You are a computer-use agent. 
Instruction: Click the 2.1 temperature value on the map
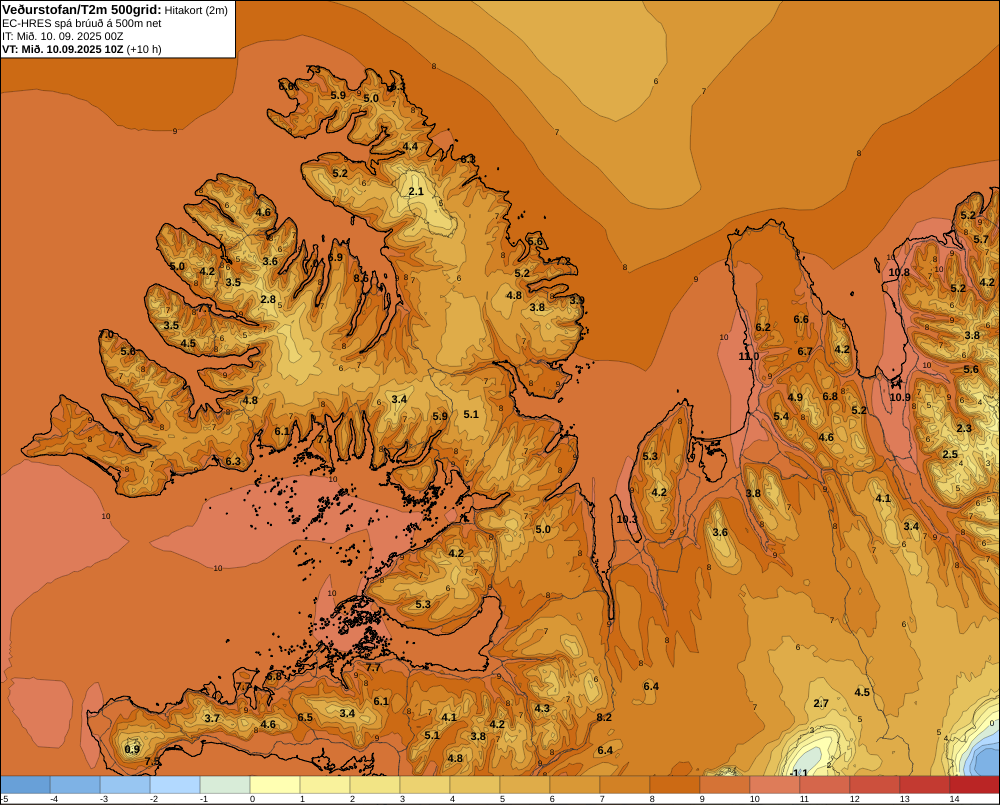coord(416,191)
